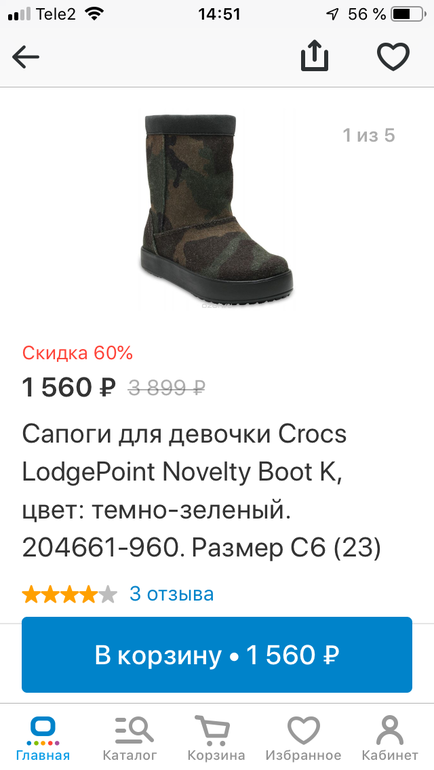Tap the crossed-out 3 899 ₽ price
The image size is (434, 770).
point(166,388)
